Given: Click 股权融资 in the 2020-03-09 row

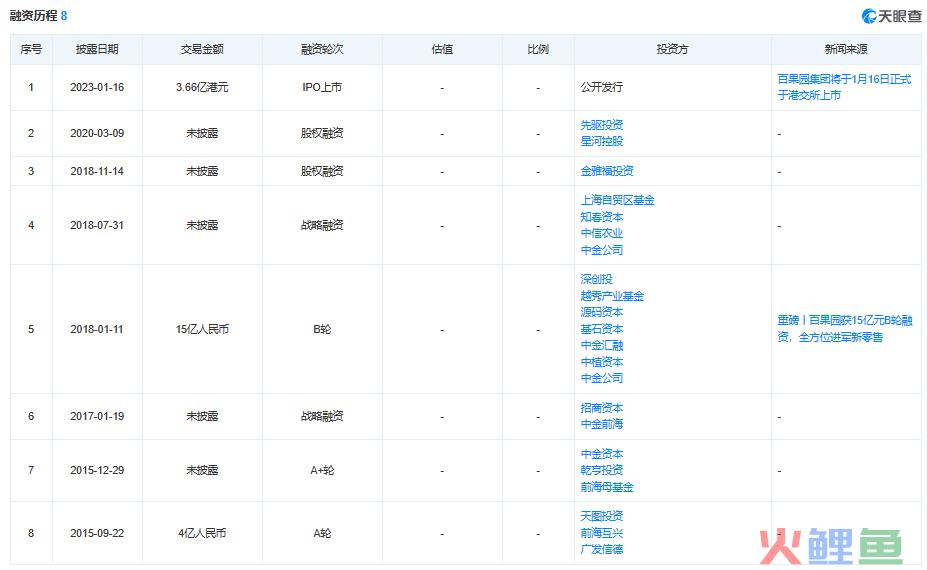Looking at the screenshot, I should (322, 134).
